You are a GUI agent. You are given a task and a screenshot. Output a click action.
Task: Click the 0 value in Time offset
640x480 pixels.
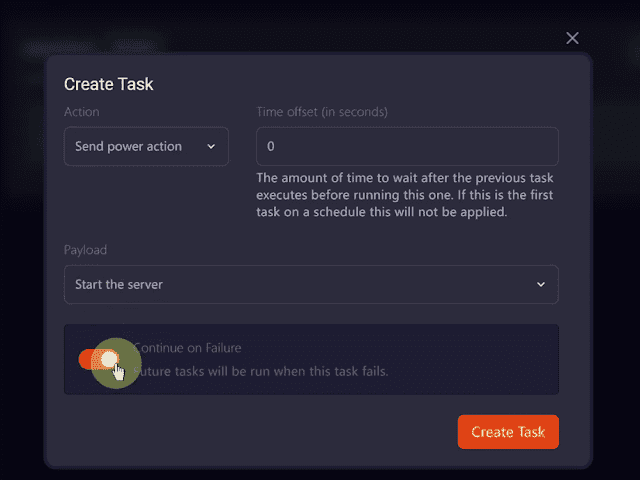[x=271, y=146]
